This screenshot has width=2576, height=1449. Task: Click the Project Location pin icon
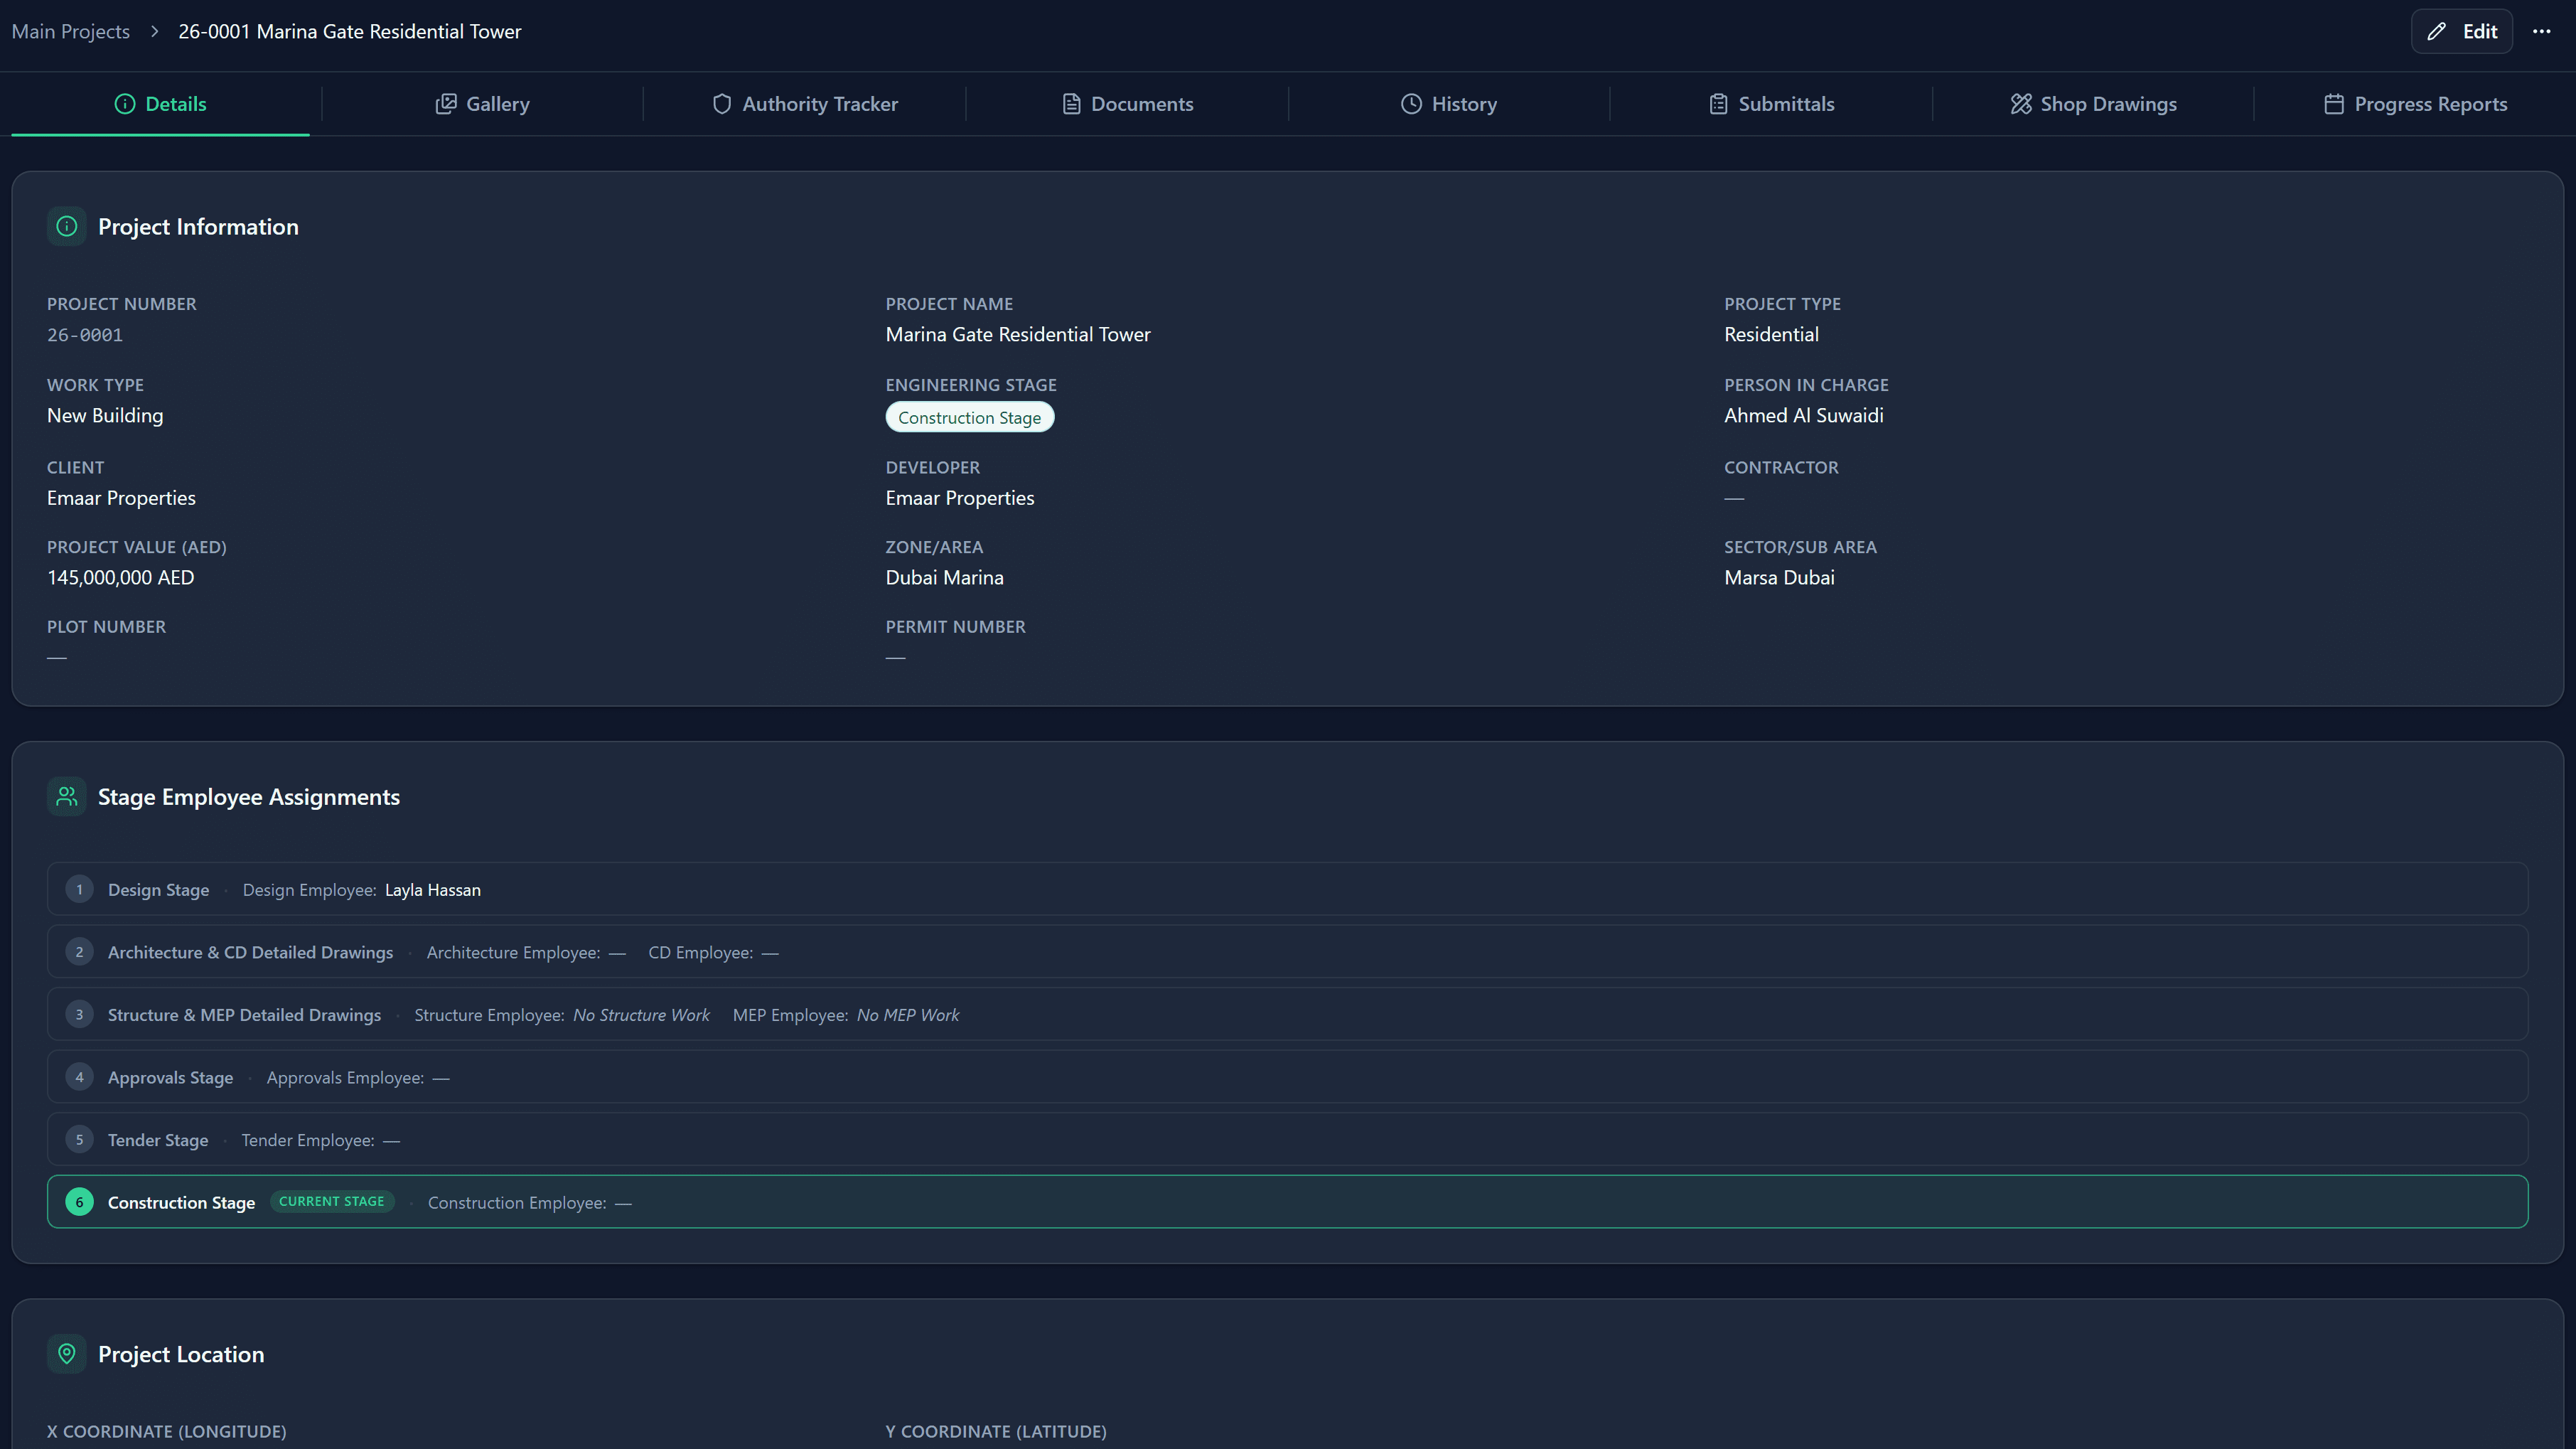(x=67, y=1354)
